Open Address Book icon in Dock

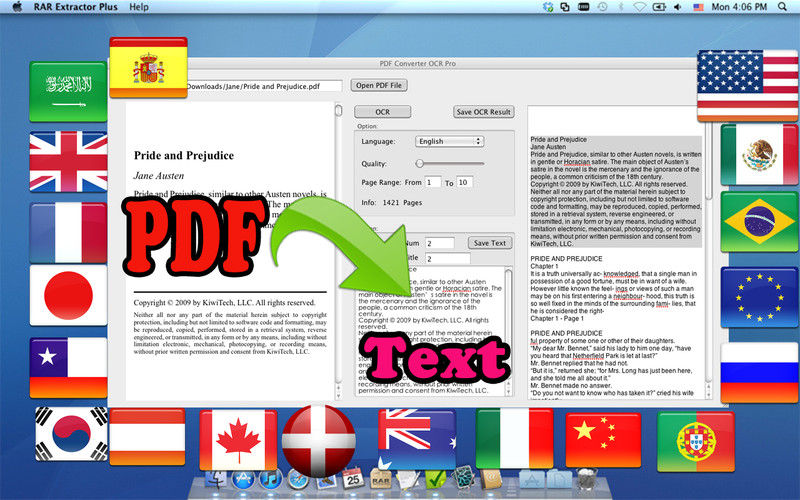click(491, 479)
